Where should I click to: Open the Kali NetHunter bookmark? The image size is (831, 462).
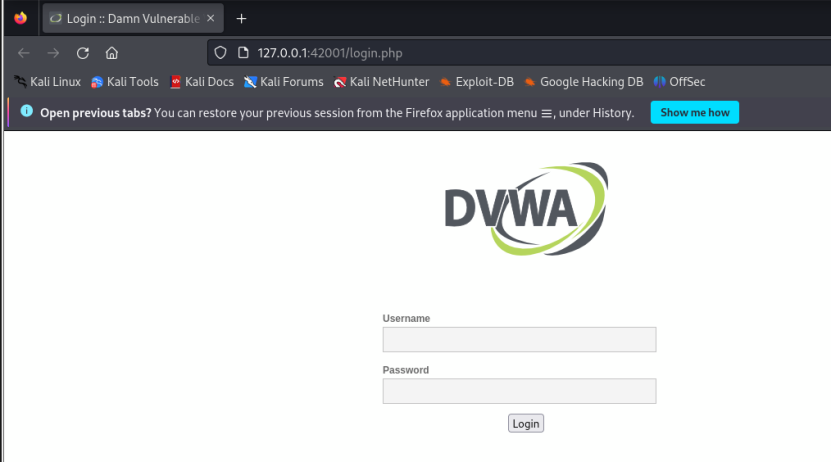pyautogui.click(x=381, y=82)
